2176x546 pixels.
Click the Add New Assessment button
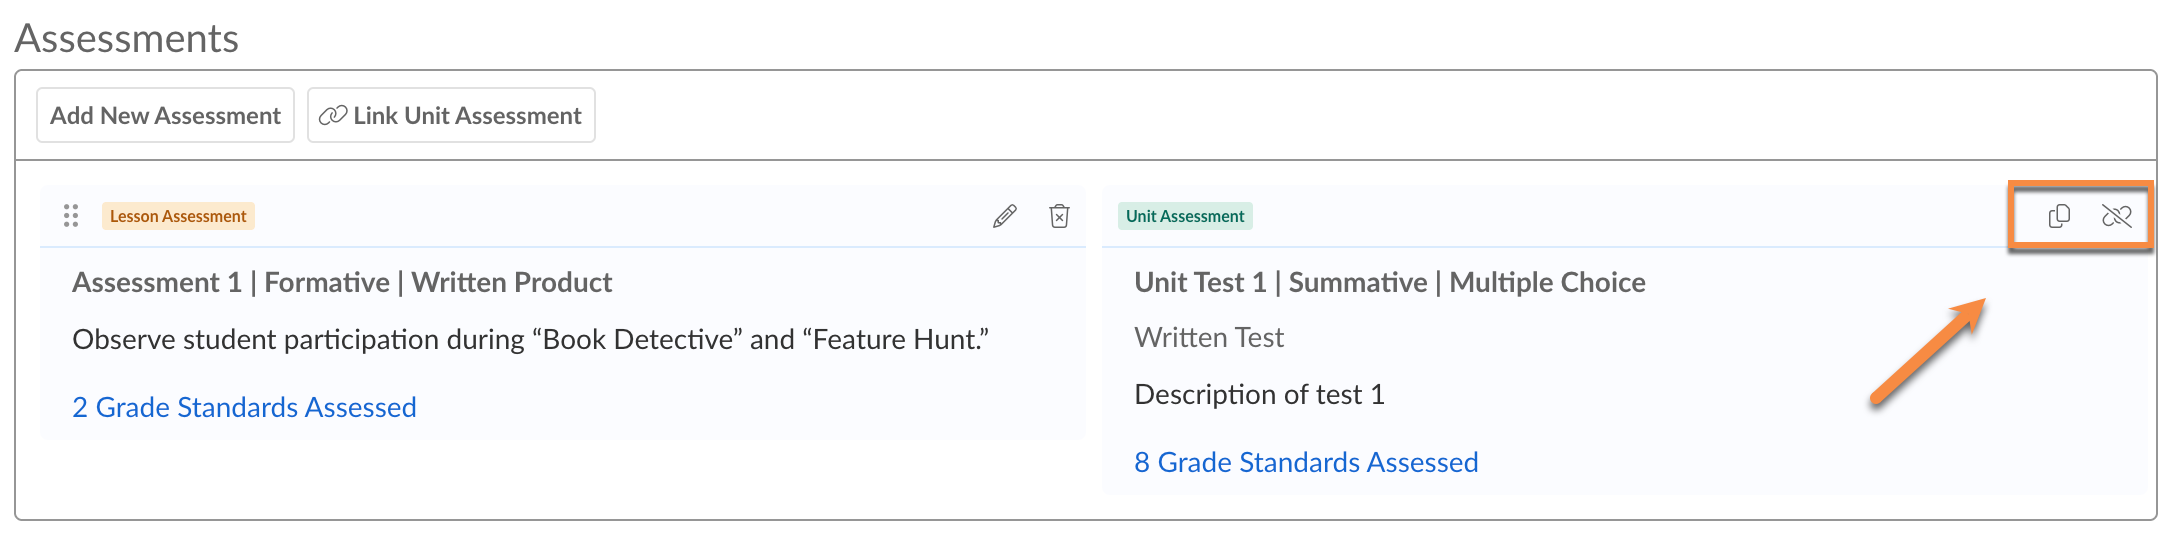tap(166, 116)
